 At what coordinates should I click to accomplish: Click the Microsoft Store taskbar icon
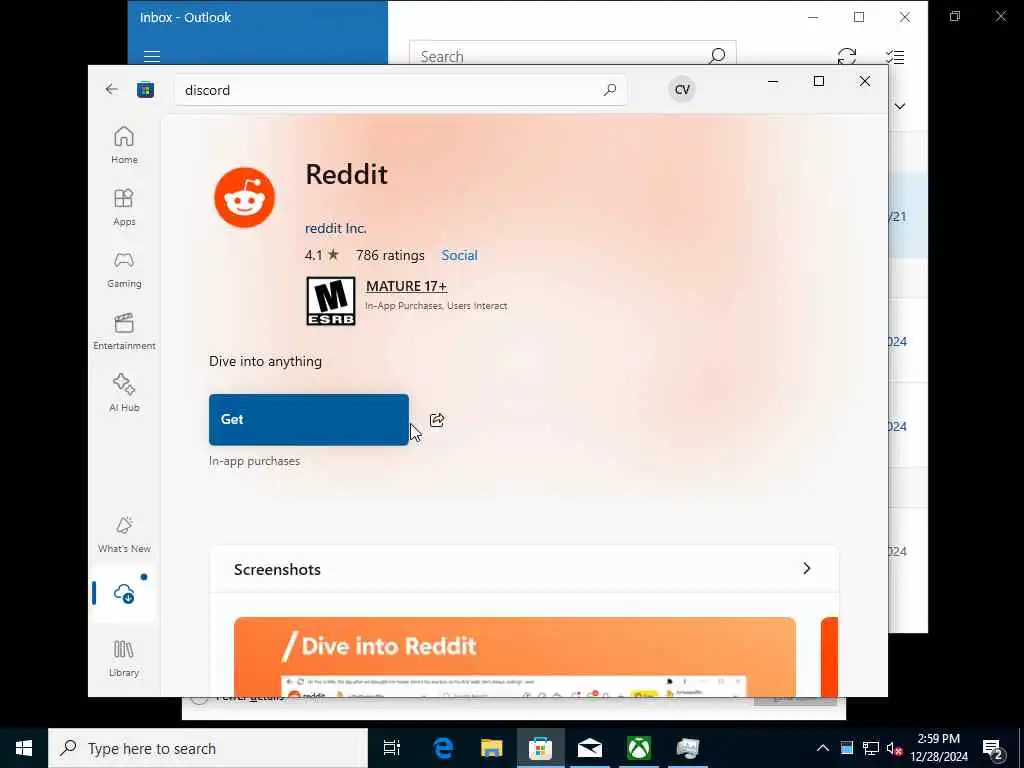(540, 748)
